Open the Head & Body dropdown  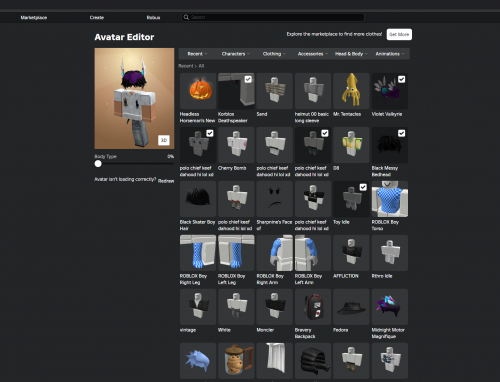click(351, 54)
